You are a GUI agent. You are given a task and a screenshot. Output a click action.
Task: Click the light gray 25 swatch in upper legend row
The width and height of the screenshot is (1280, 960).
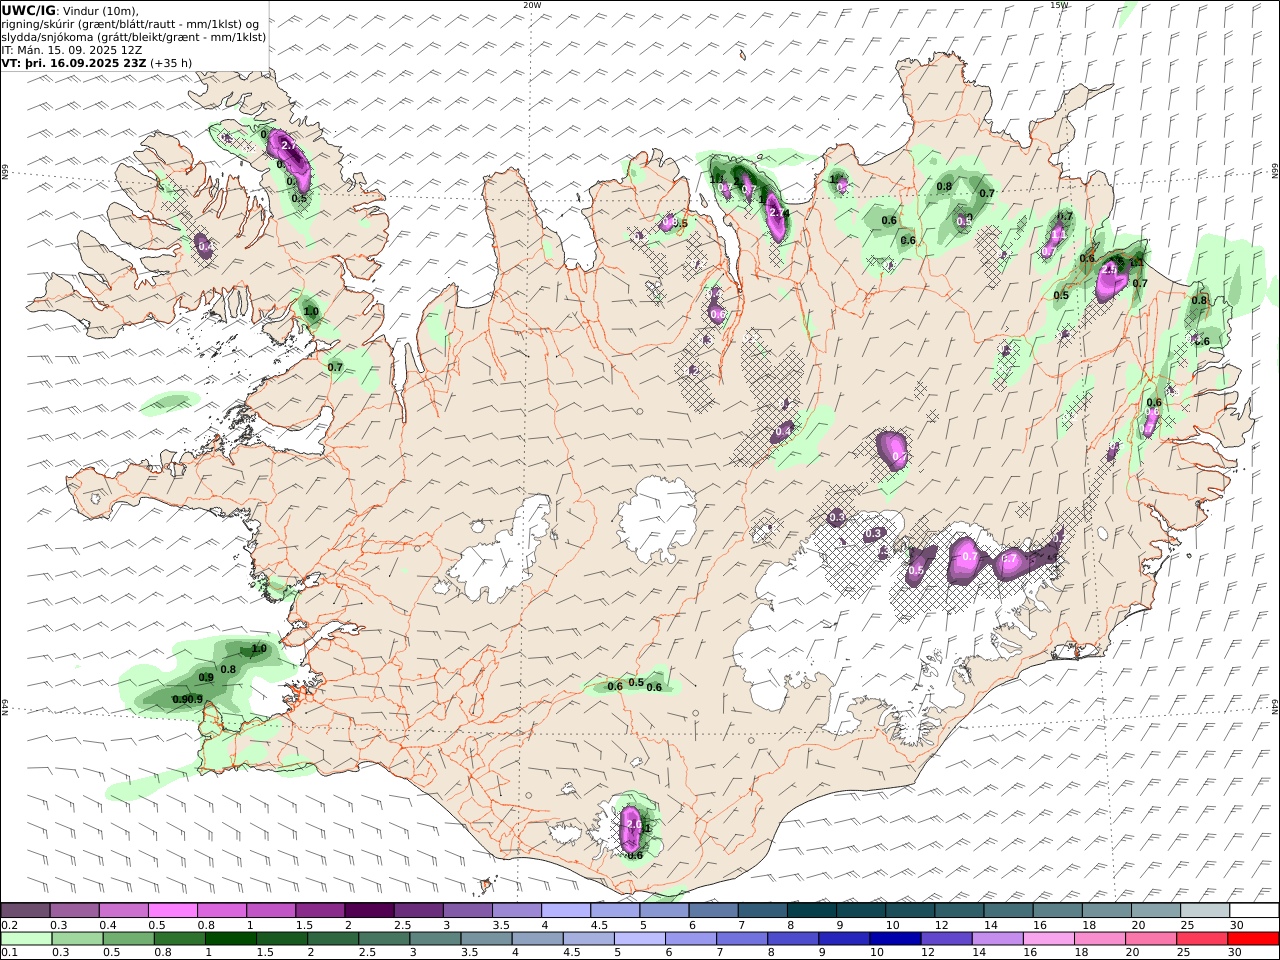click(x=1204, y=910)
